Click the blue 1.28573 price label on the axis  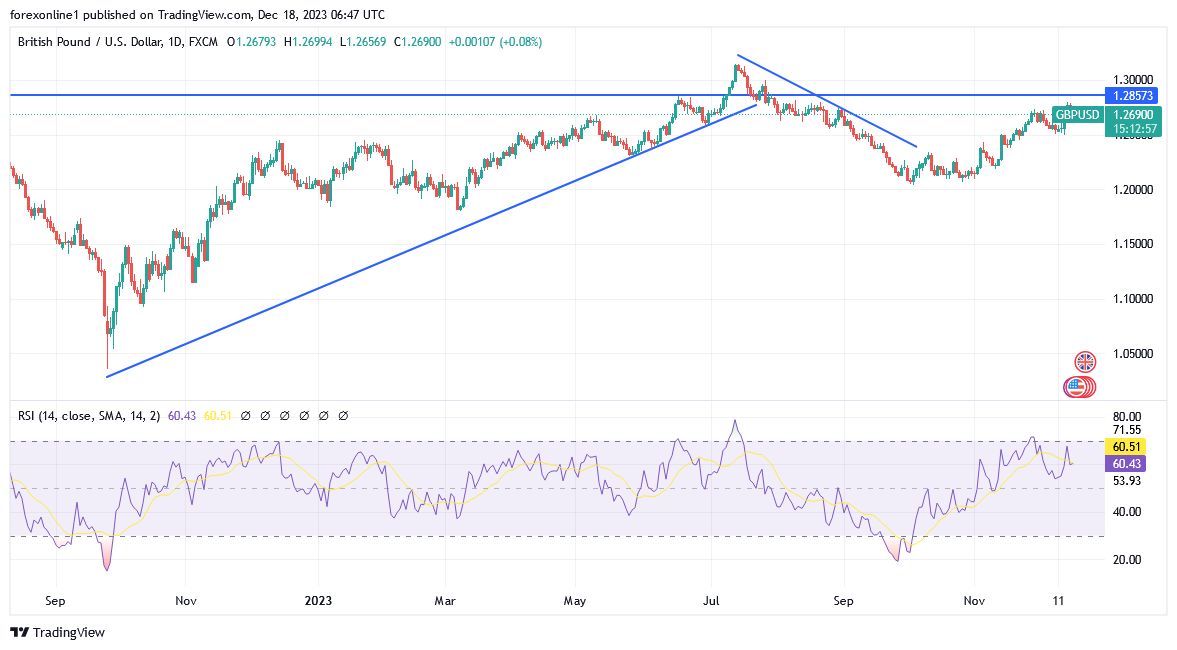1131,96
